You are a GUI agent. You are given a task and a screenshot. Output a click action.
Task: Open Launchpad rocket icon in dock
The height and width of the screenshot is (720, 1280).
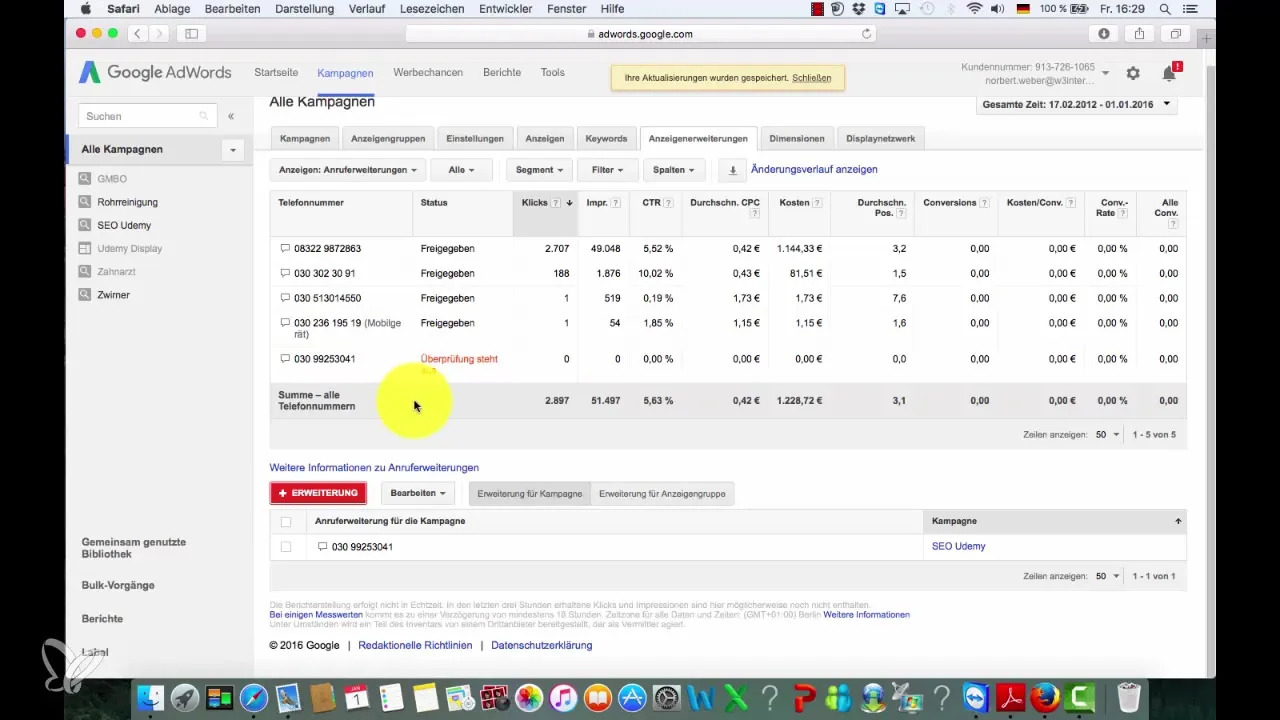point(184,697)
